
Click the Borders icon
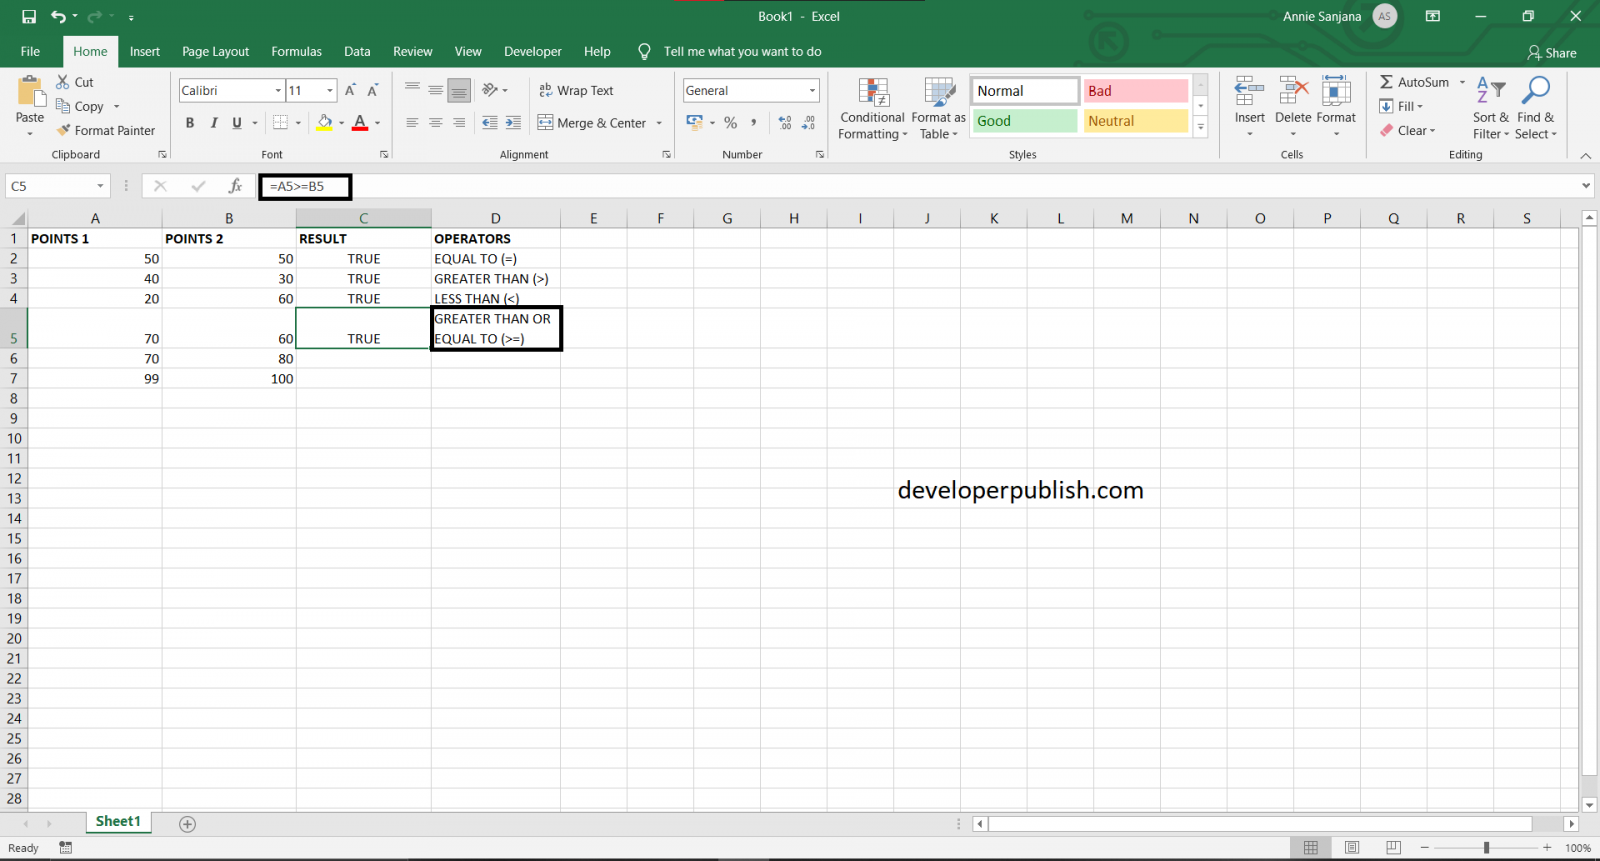[281, 123]
